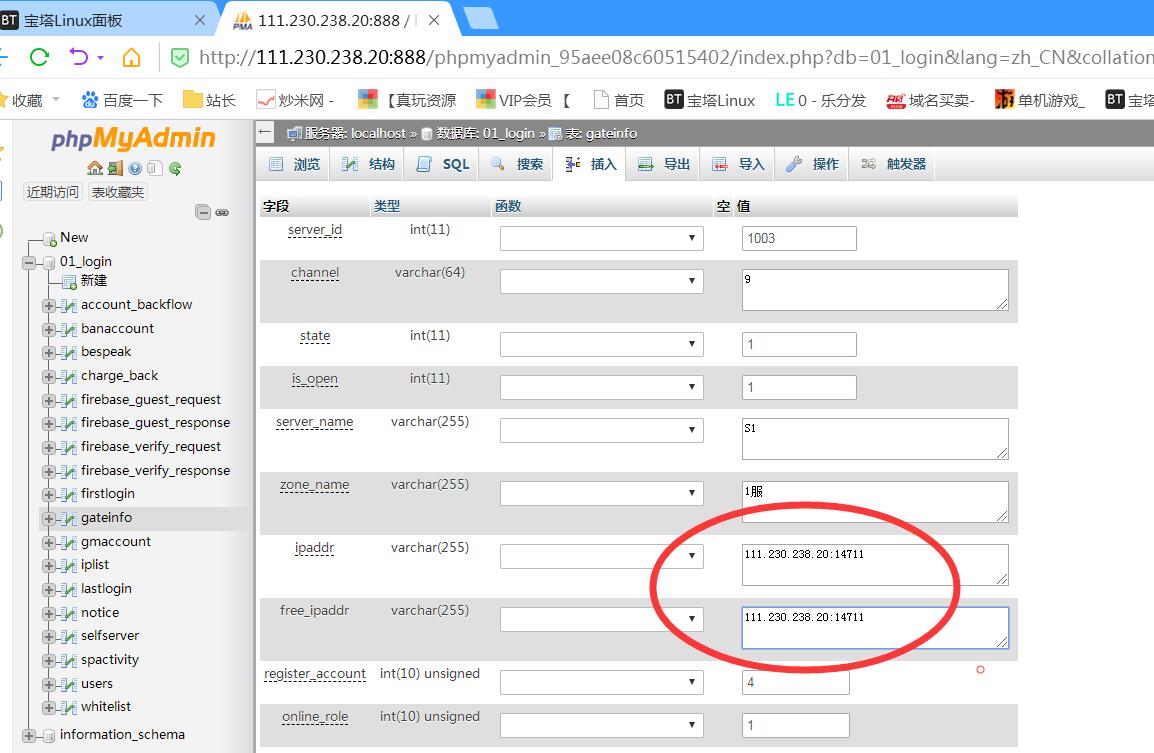Open the gmaccount table link
The width and height of the screenshot is (1154, 753).
coord(116,541)
